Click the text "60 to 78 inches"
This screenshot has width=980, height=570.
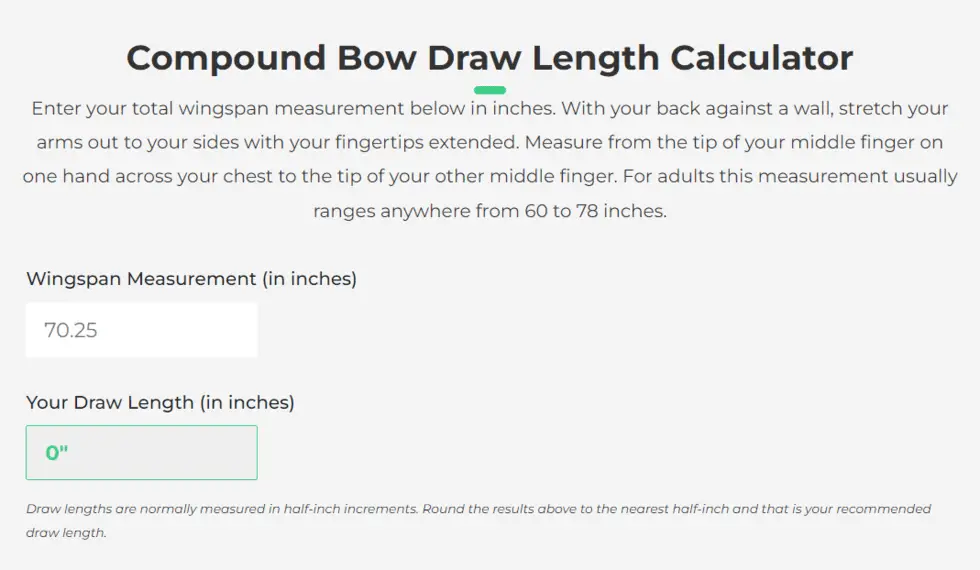pyautogui.click(x=595, y=211)
